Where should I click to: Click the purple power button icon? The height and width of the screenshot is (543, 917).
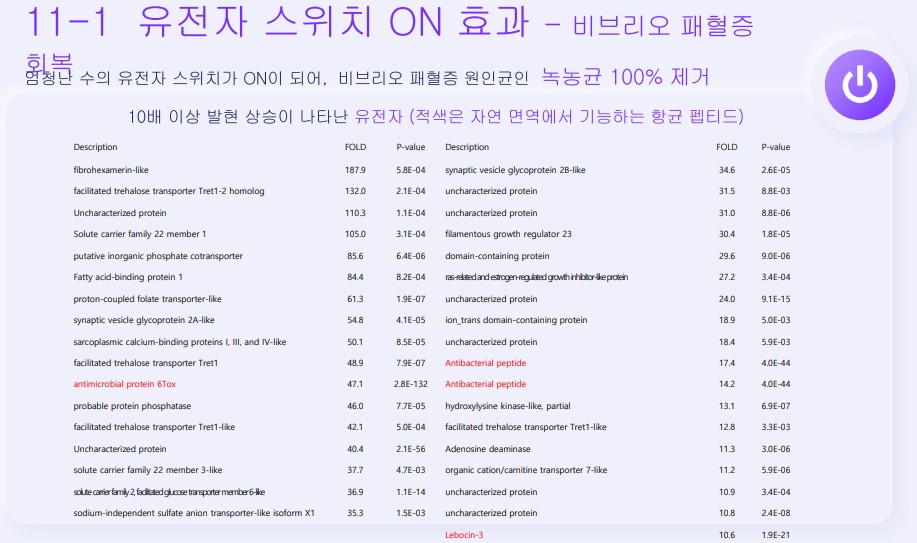[x=856, y=84]
